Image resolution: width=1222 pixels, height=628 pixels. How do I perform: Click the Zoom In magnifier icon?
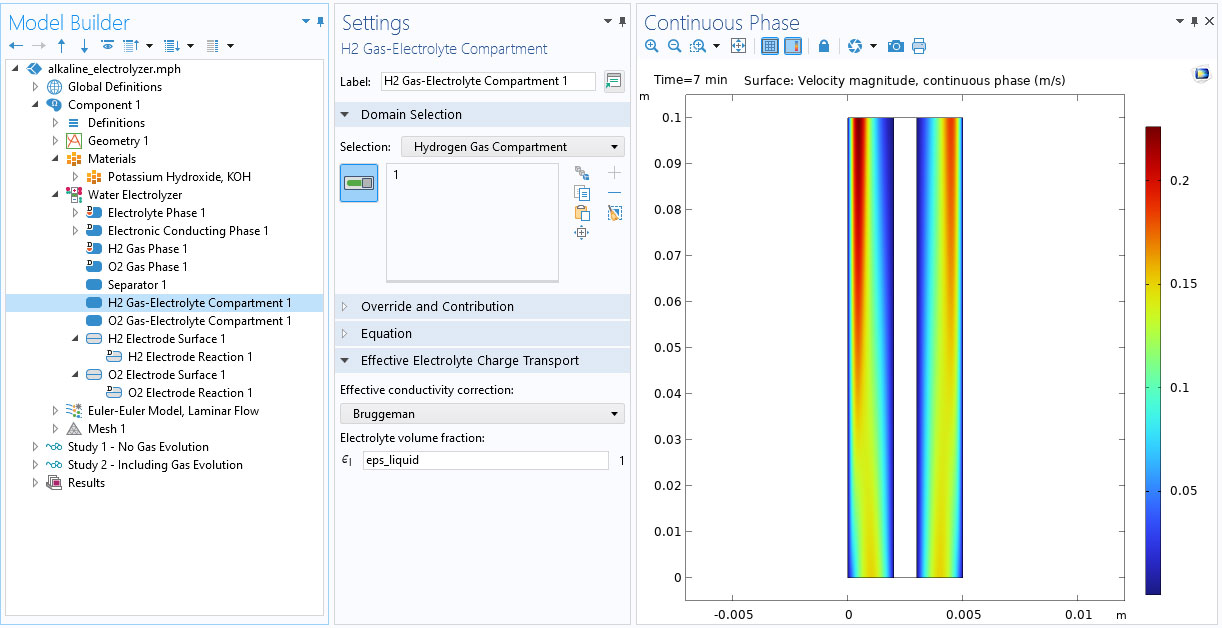652,46
